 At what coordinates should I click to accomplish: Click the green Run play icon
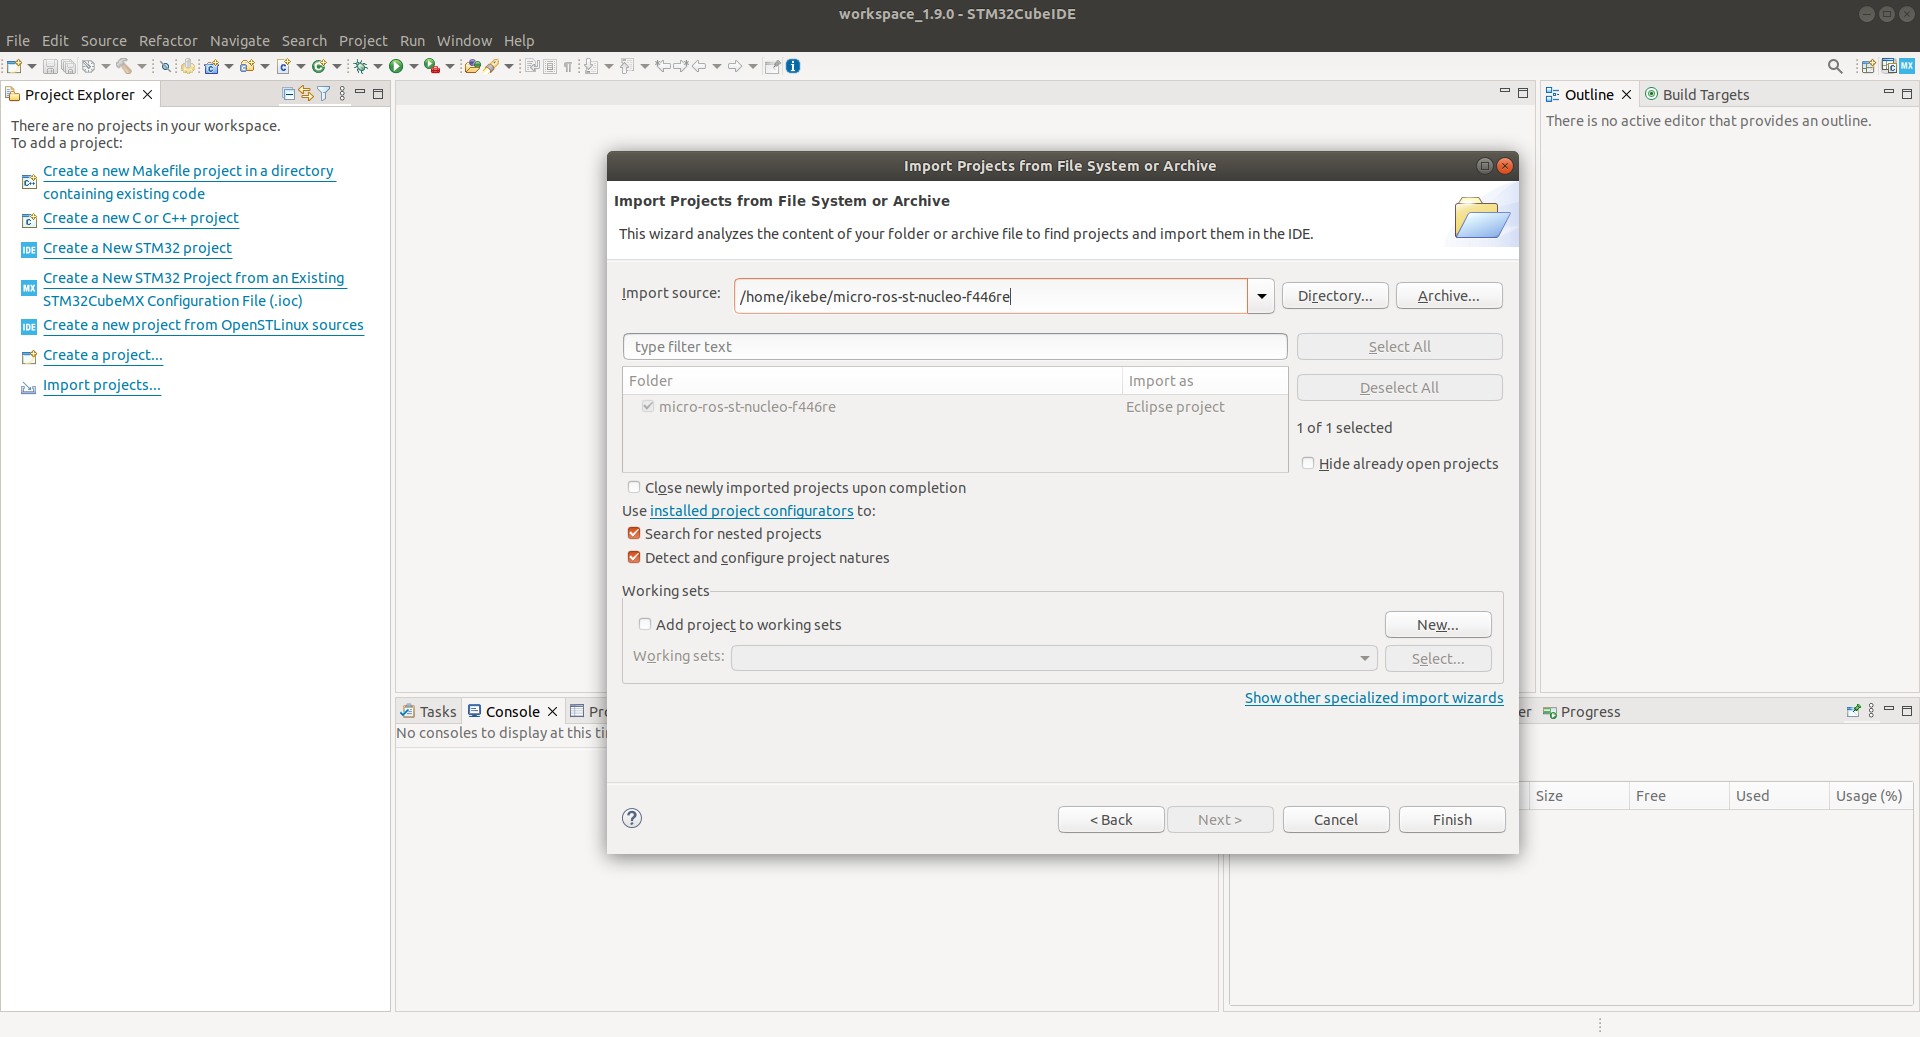pos(396,66)
